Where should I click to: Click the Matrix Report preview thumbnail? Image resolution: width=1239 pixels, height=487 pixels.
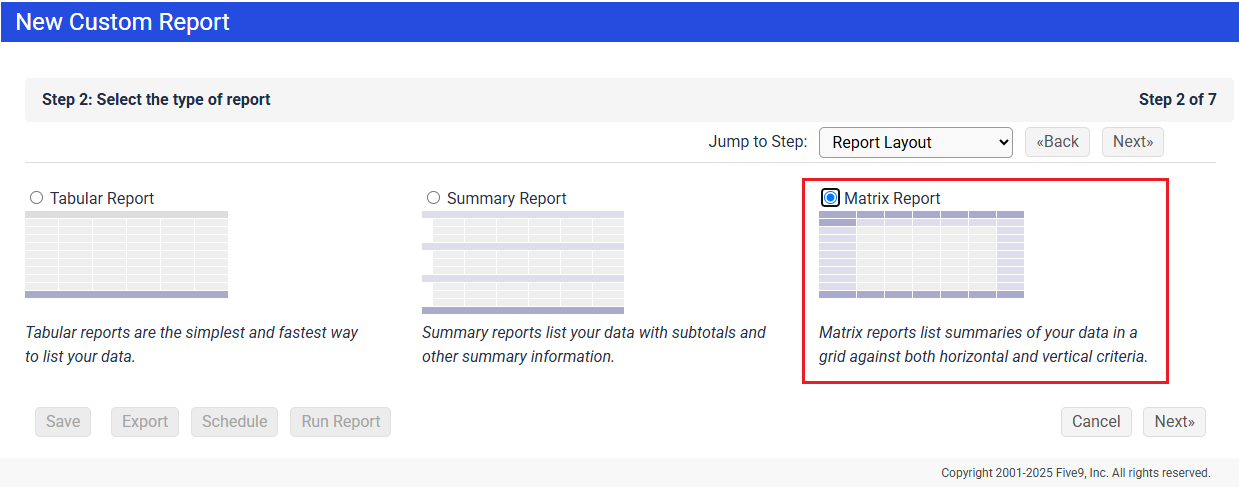tap(921, 254)
